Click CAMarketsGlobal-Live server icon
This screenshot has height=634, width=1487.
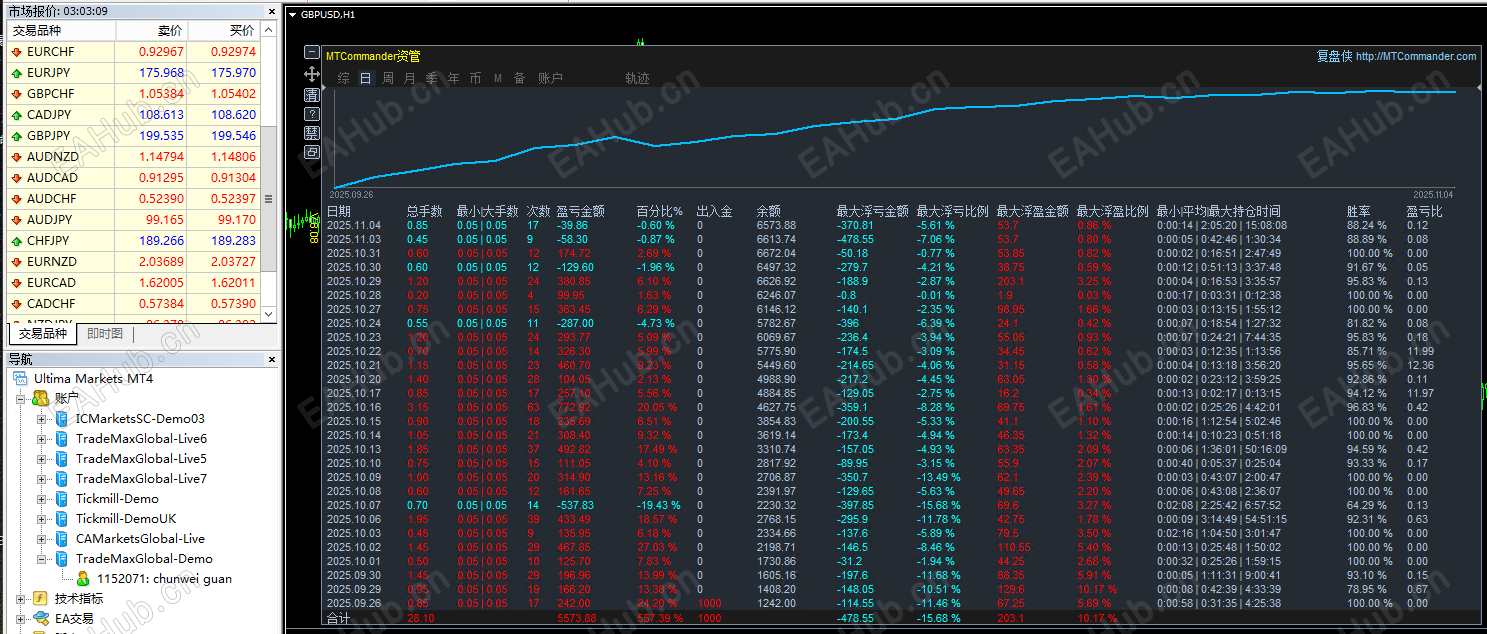coord(62,539)
